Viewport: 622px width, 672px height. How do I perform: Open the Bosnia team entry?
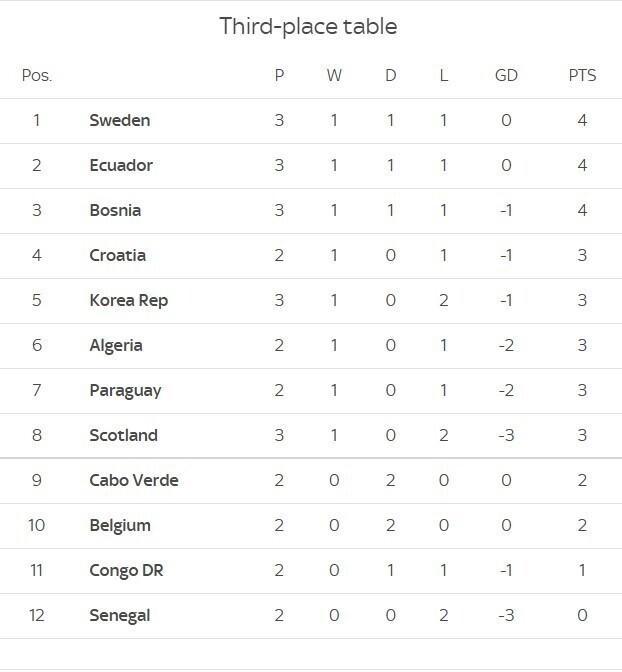pyautogui.click(x=115, y=210)
